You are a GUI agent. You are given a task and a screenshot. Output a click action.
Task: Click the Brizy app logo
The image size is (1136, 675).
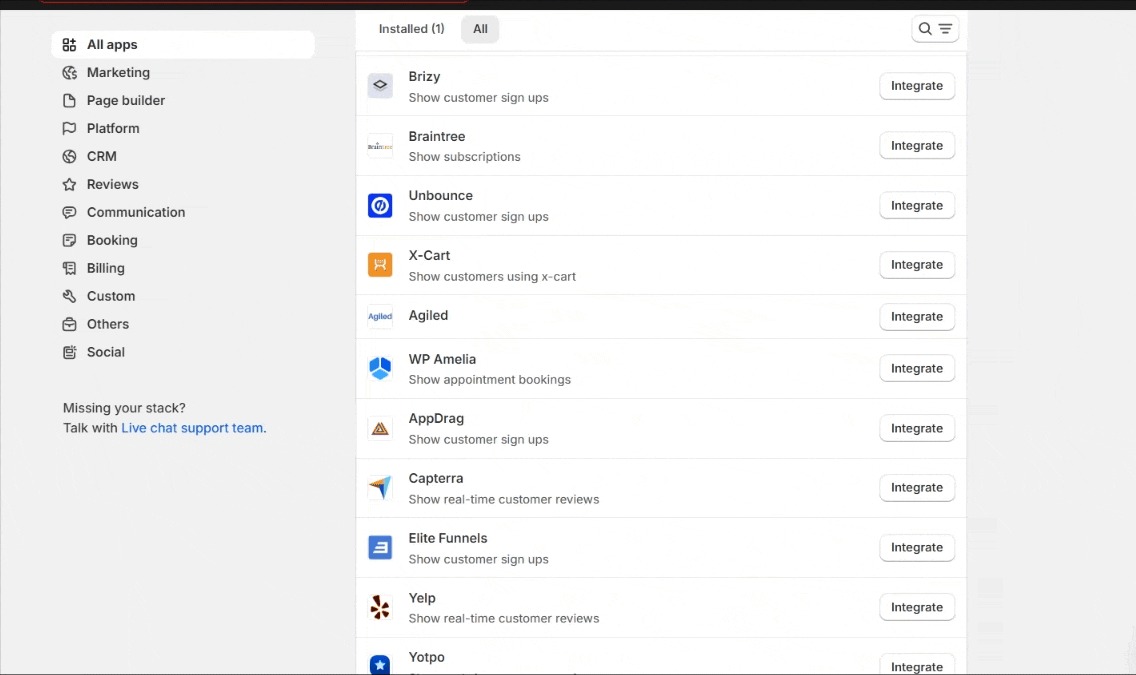point(380,85)
